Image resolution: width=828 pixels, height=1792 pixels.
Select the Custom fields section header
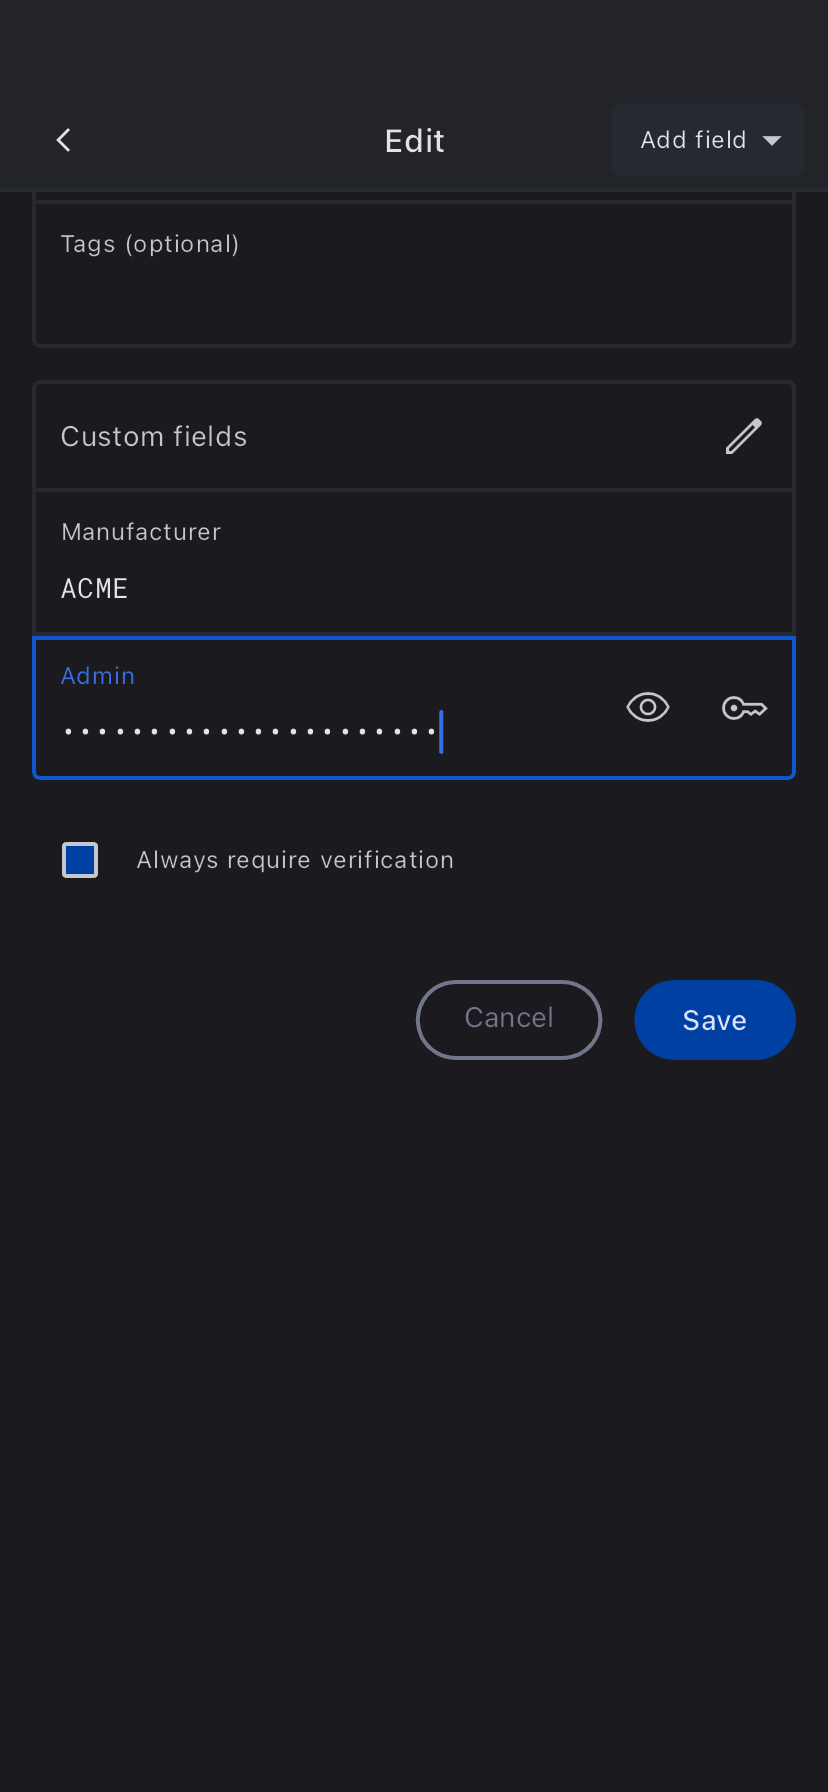click(x=154, y=437)
